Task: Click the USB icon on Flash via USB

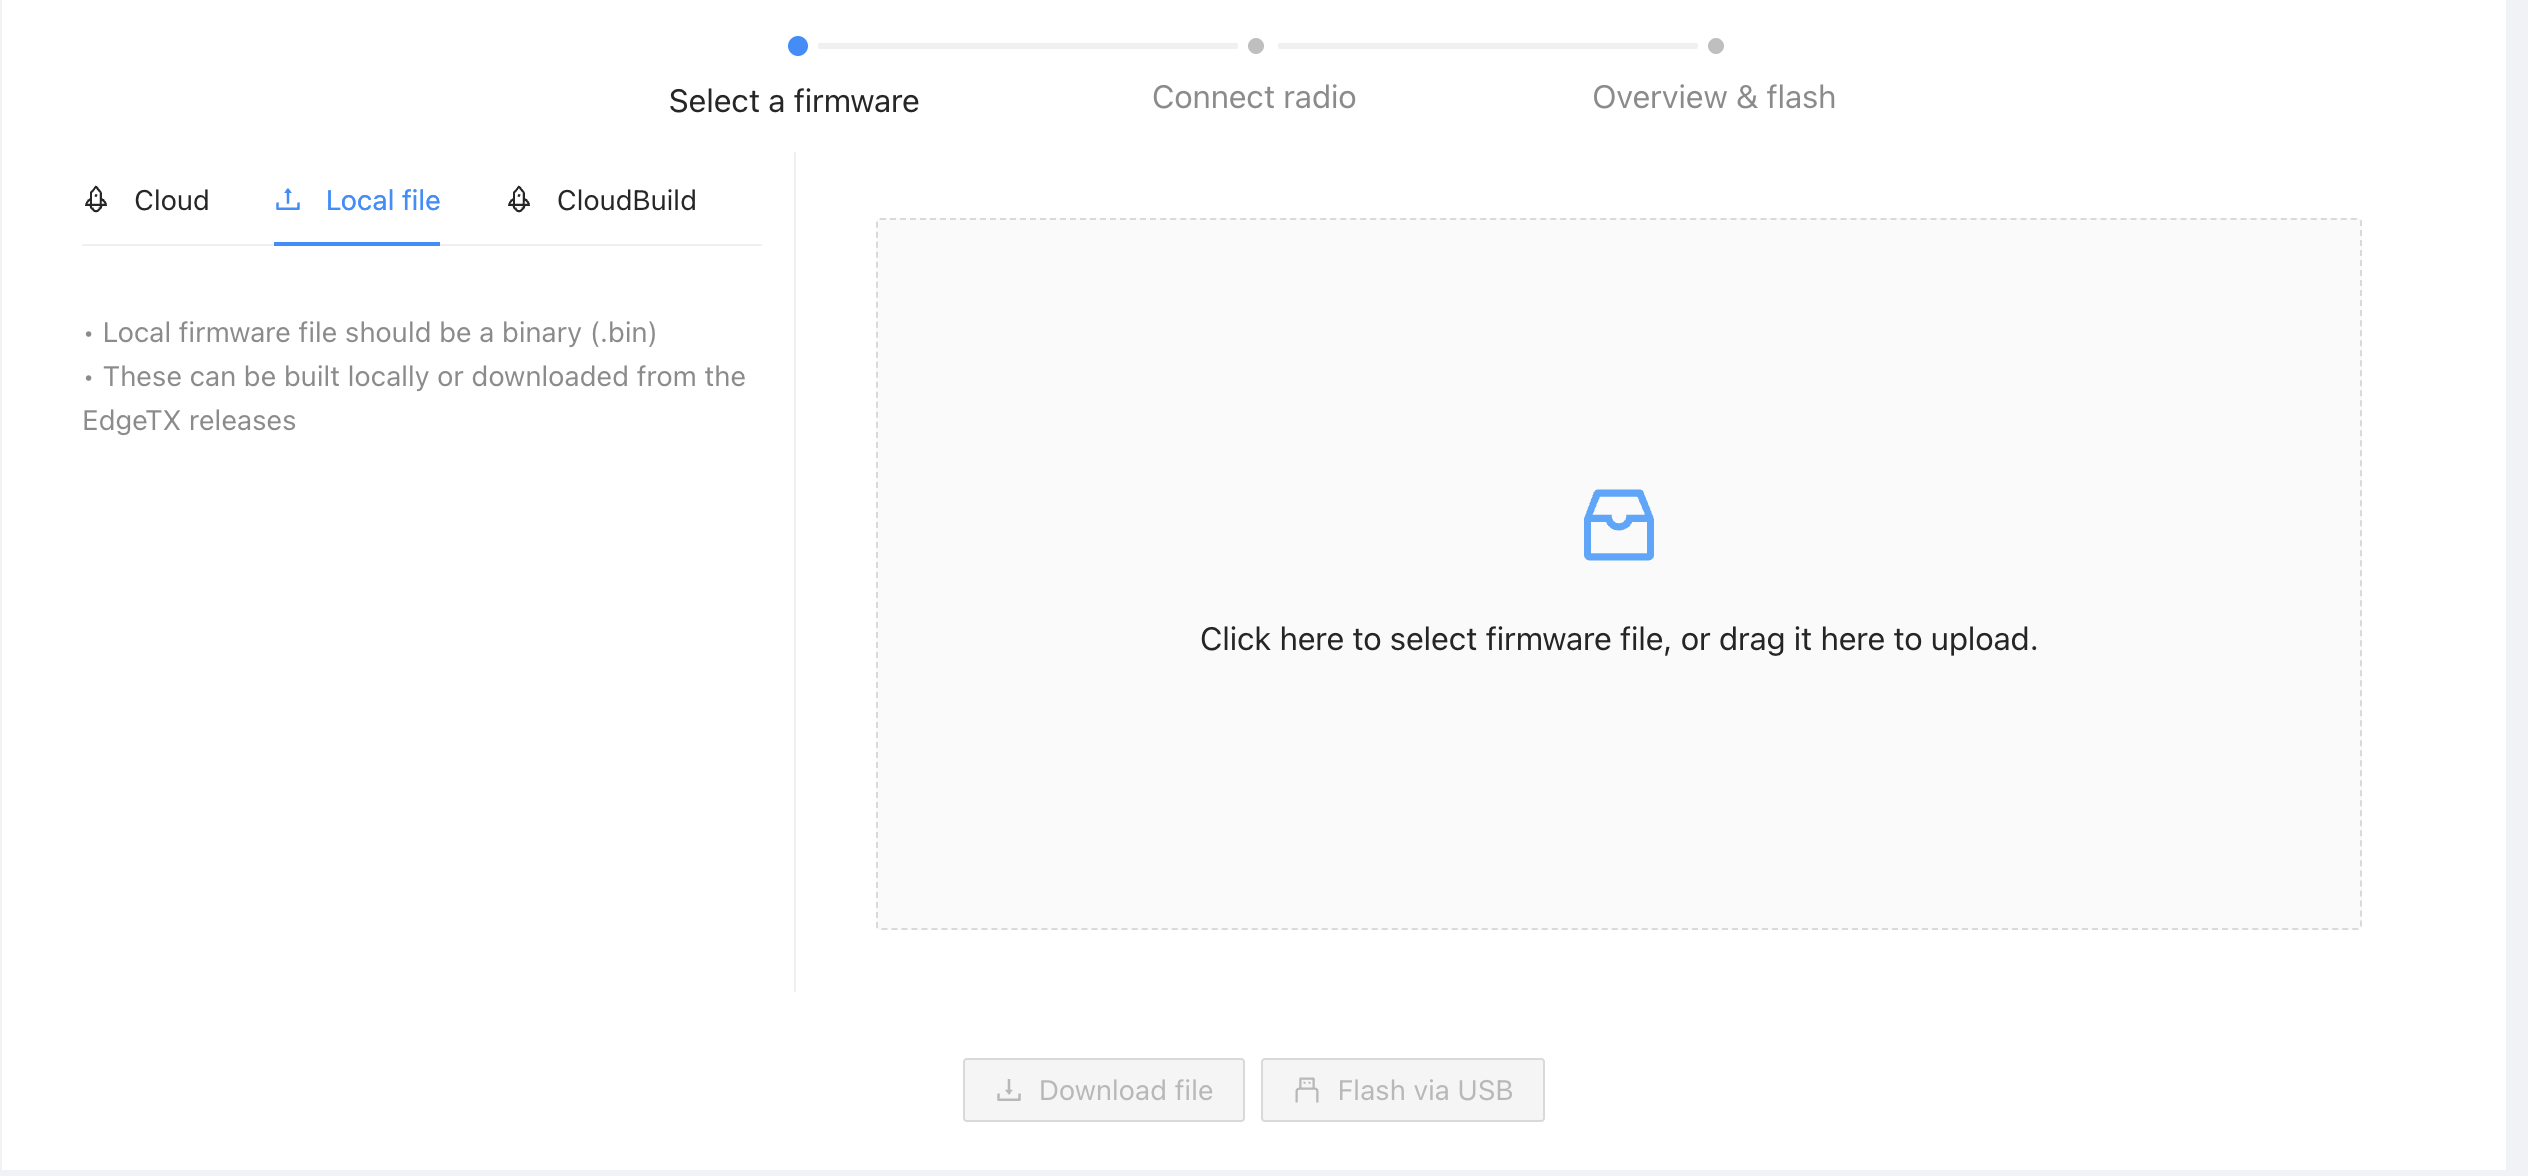Action: 1307,1090
